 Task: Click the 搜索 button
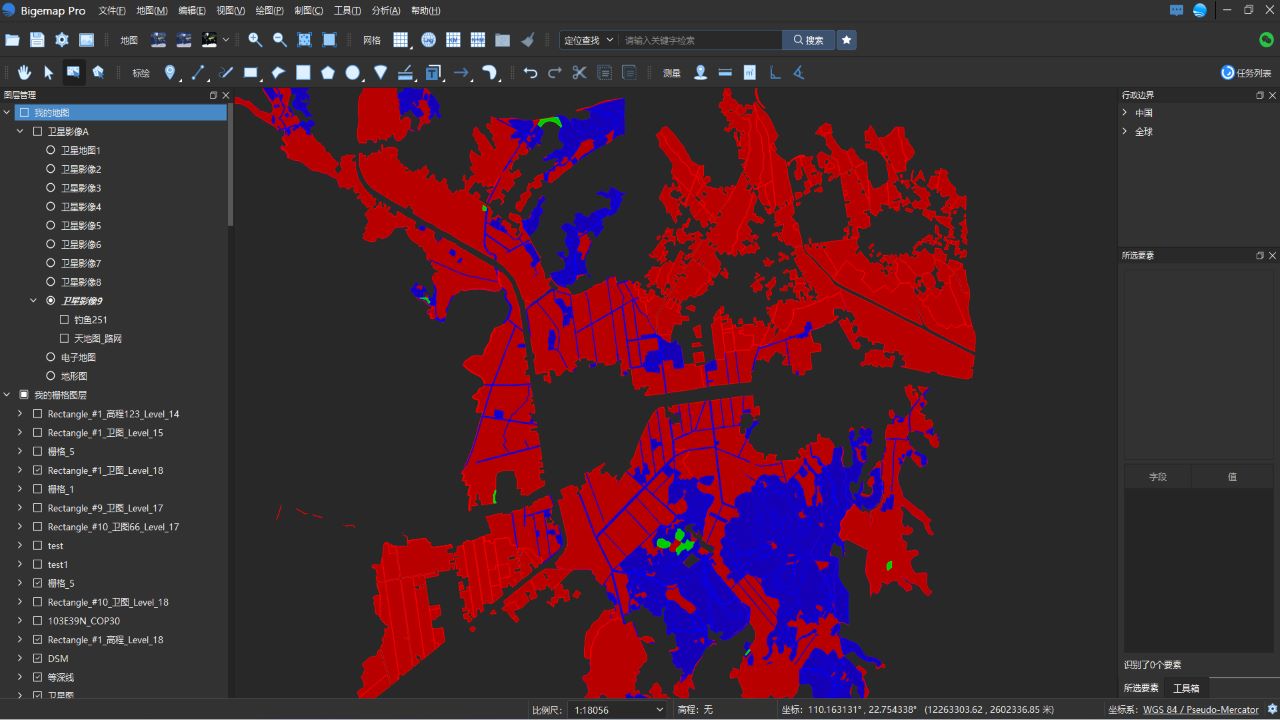(x=809, y=40)
